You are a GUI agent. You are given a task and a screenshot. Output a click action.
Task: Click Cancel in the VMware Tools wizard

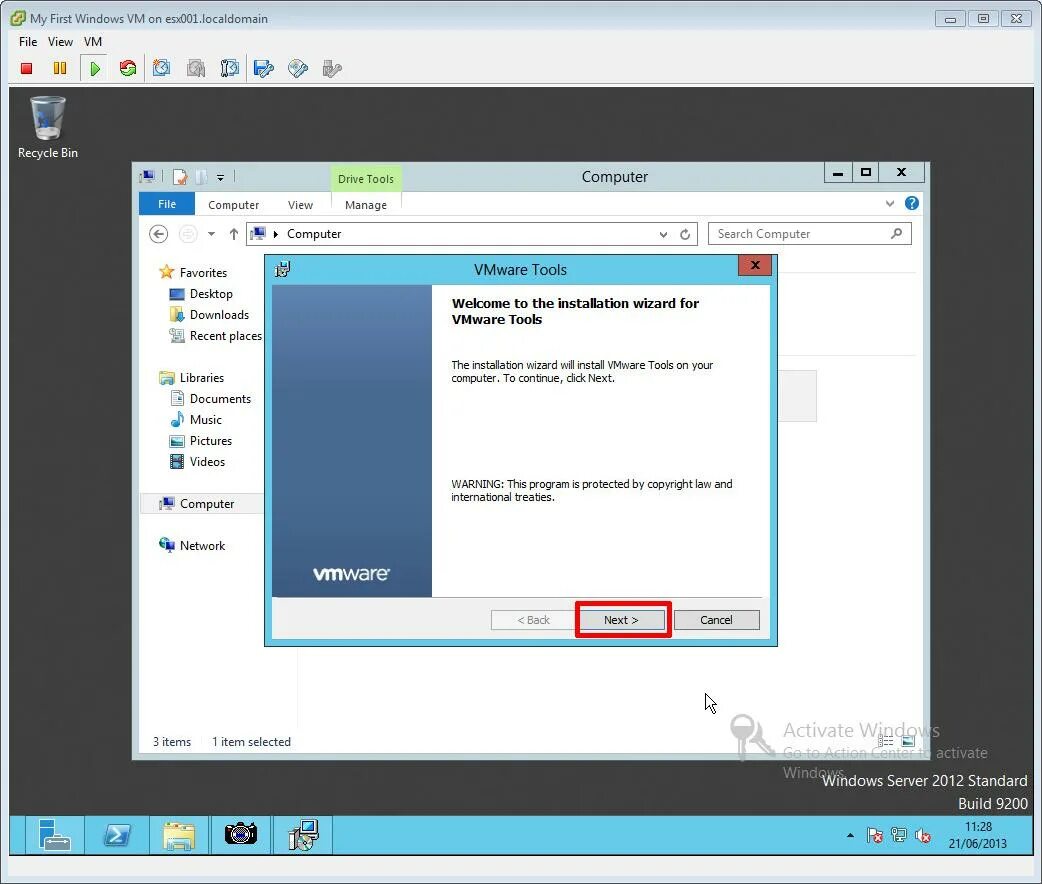716,619
